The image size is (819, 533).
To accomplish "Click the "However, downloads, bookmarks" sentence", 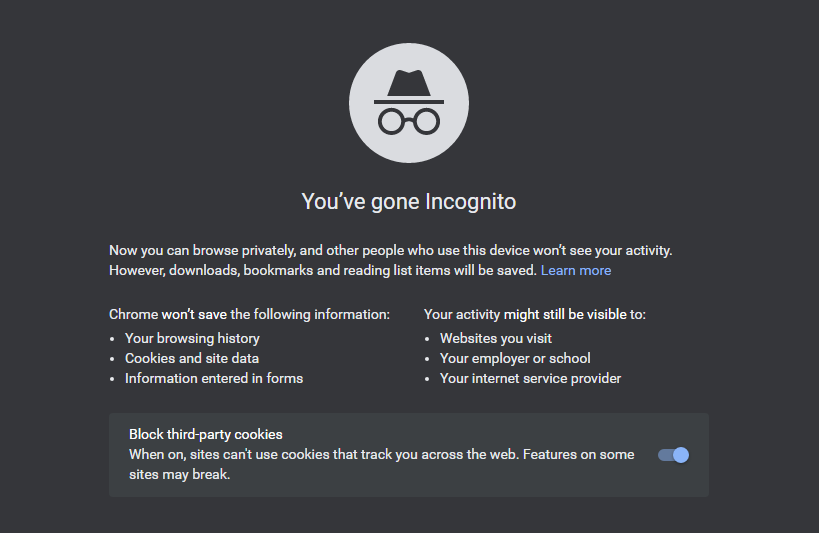I will click(x=323, y=270).
